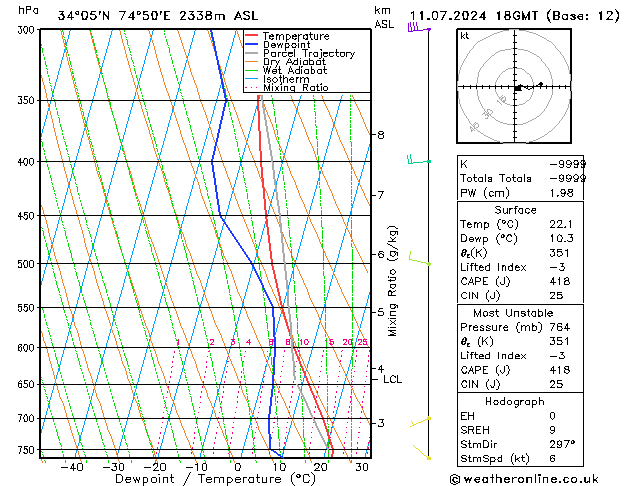Viewport: 629px width, 486px height.
Task: Click the surface Dewp value 10.3
Action: click(x=561, y=239)
